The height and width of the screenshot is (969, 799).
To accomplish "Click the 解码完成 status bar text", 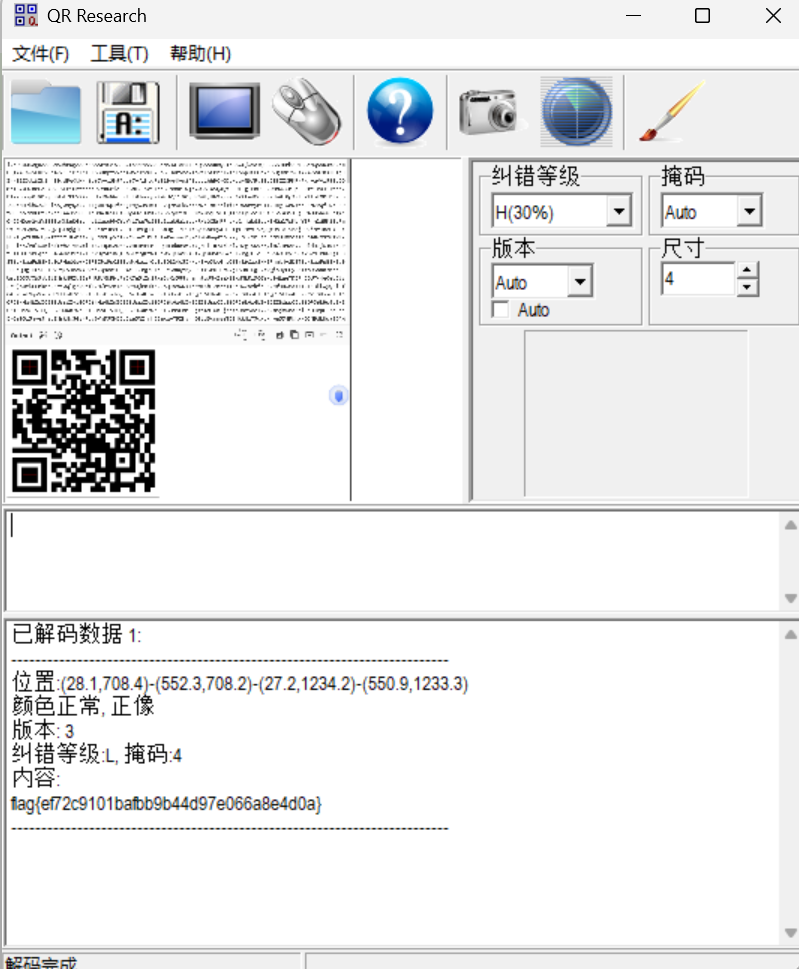I will tap(41, 963).
